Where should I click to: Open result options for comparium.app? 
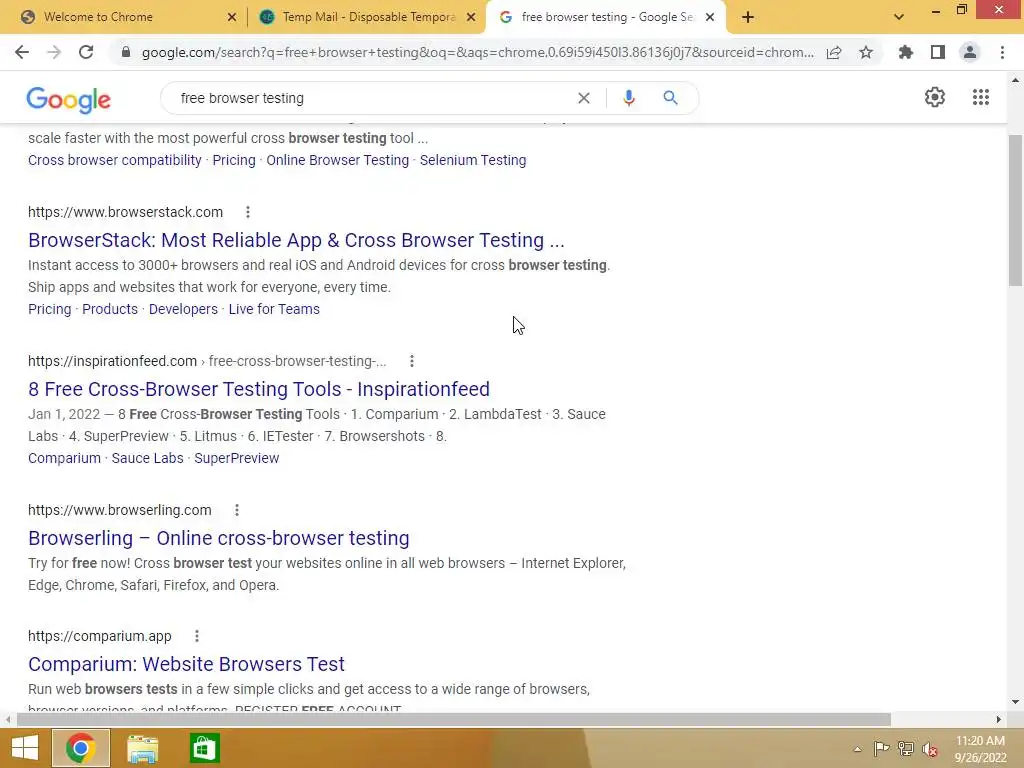[197, 636]
